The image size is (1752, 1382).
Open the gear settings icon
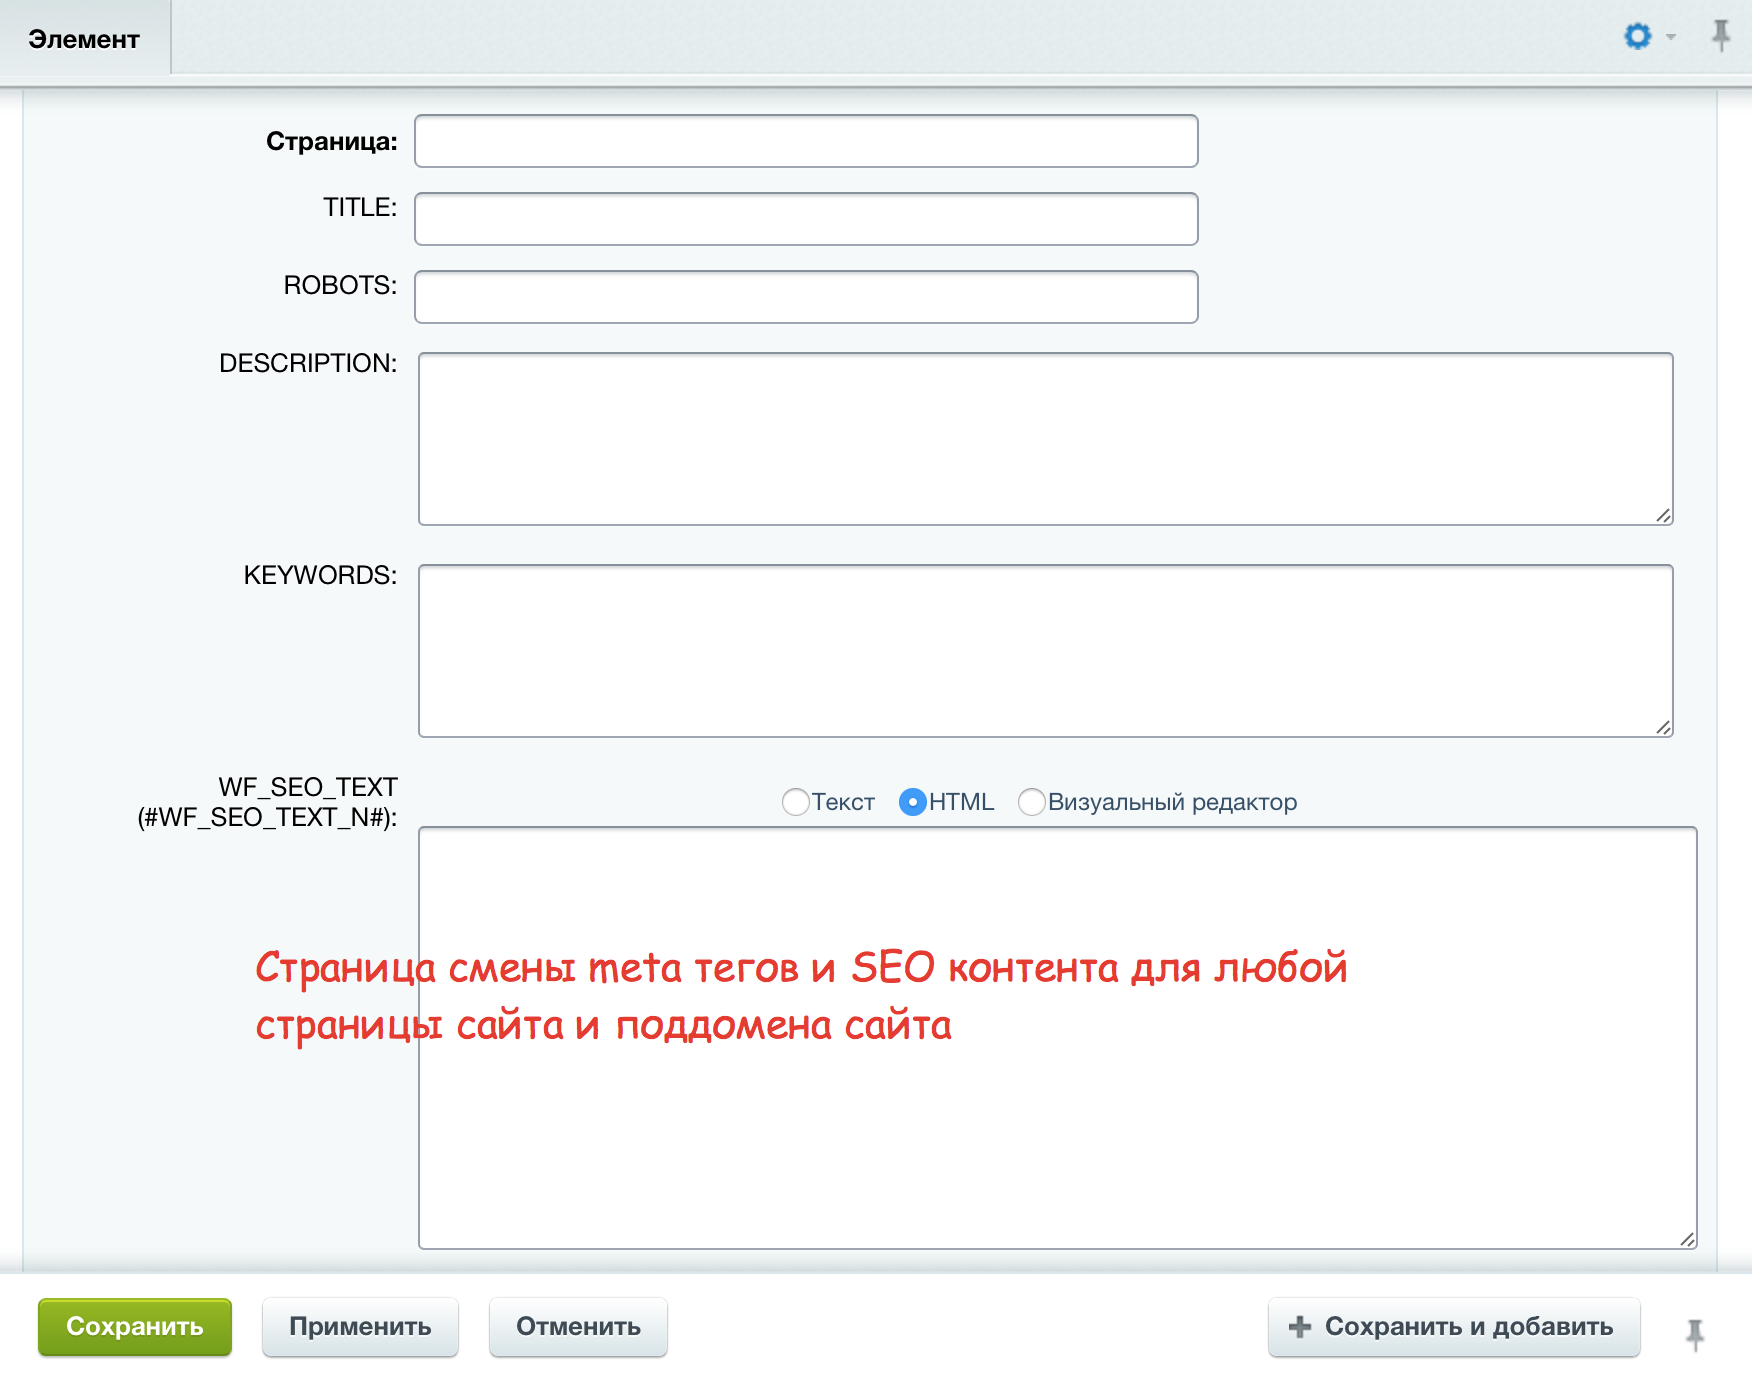pyautogui.click(x=1637, y=37)
